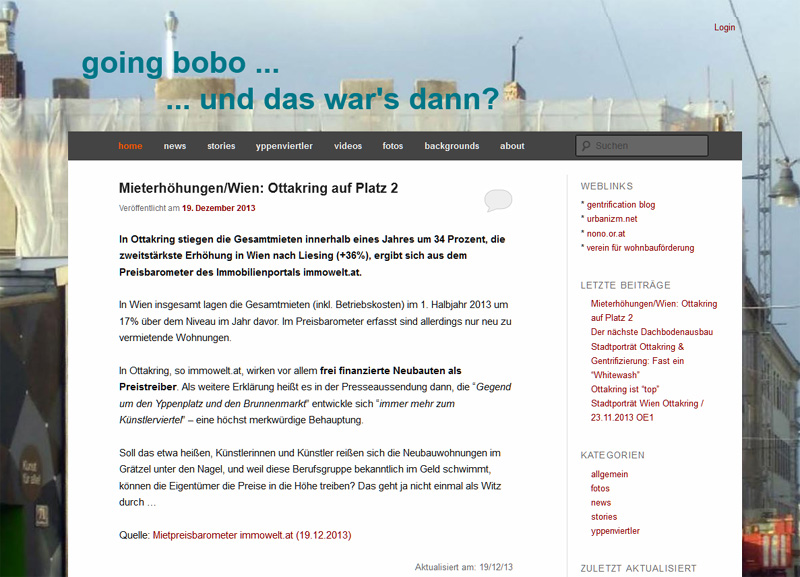Open 'verein für wohnbauförderung' weblink
The image size is (800, 577).
coord(640,248)
